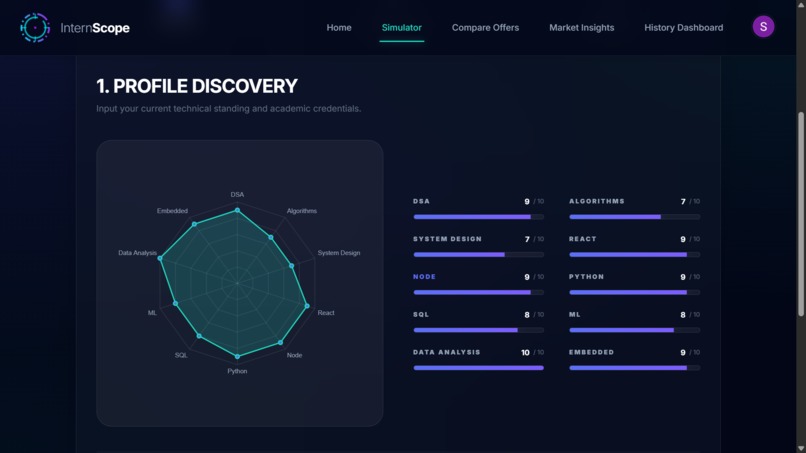Screen dimensions: 806x453
Task: Click the InternScope circular logo icon
Action: [x=35, y=28]
